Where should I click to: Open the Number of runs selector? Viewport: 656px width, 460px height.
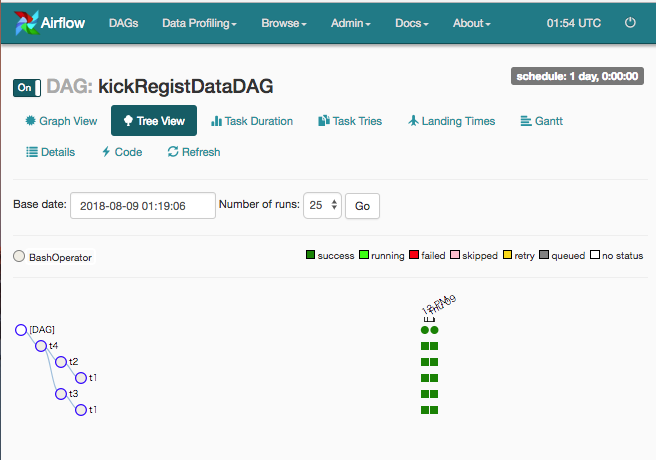[322, 205]
